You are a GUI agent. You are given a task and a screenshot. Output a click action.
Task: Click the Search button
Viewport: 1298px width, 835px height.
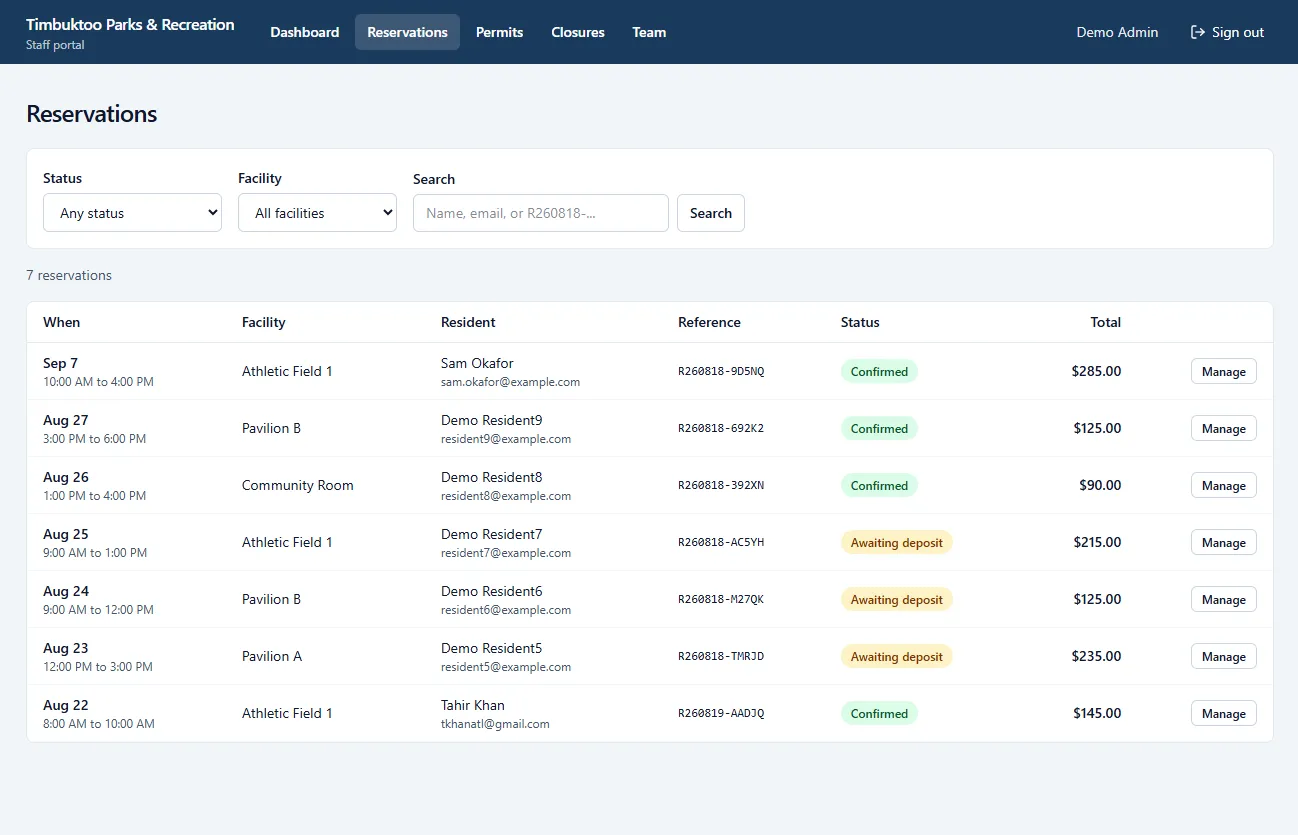tap(711, 213)
